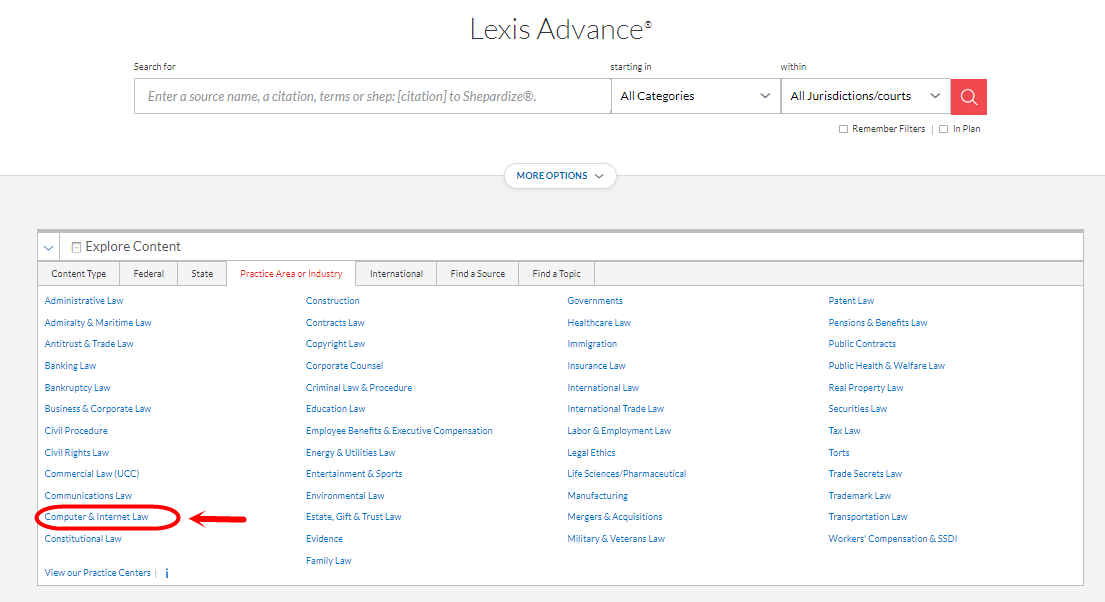
Task: Open Real Property Law
Action: click(866, 388)
